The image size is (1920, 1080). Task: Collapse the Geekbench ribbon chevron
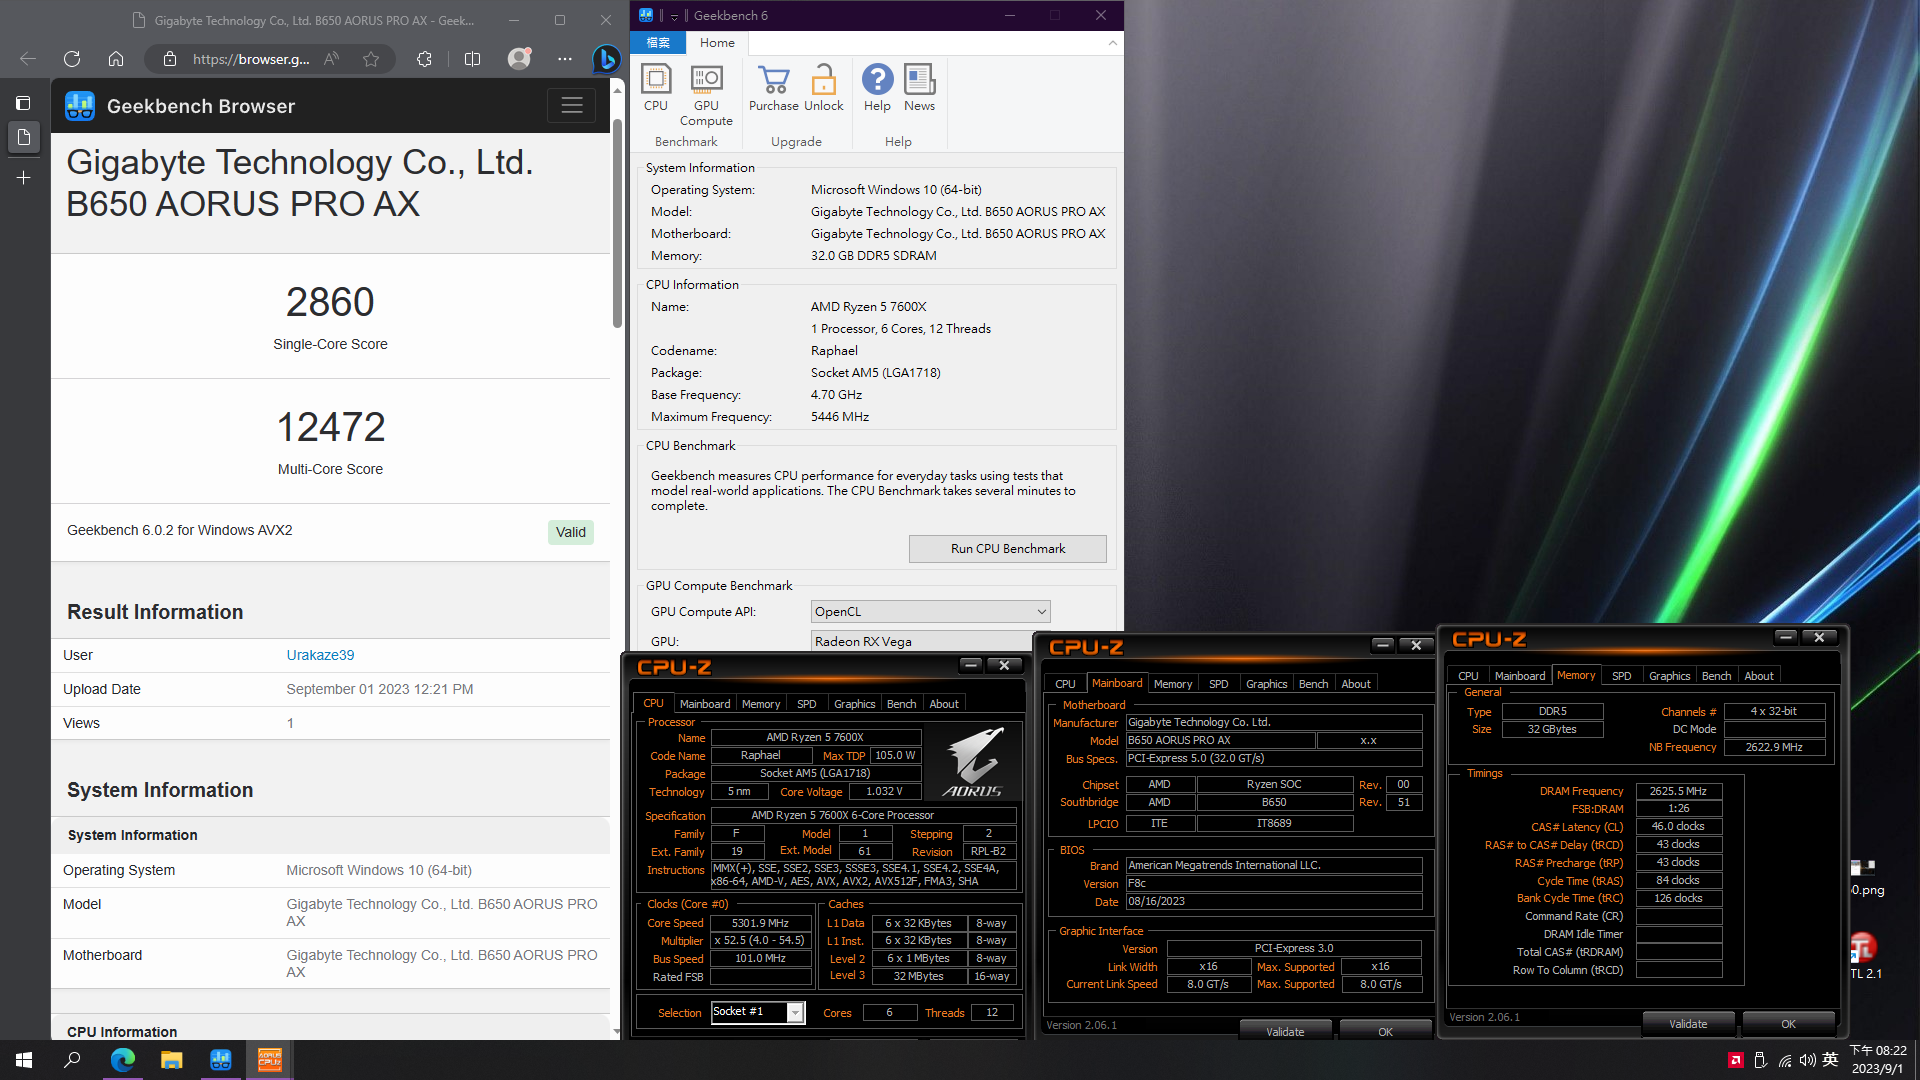[1112, 43]
